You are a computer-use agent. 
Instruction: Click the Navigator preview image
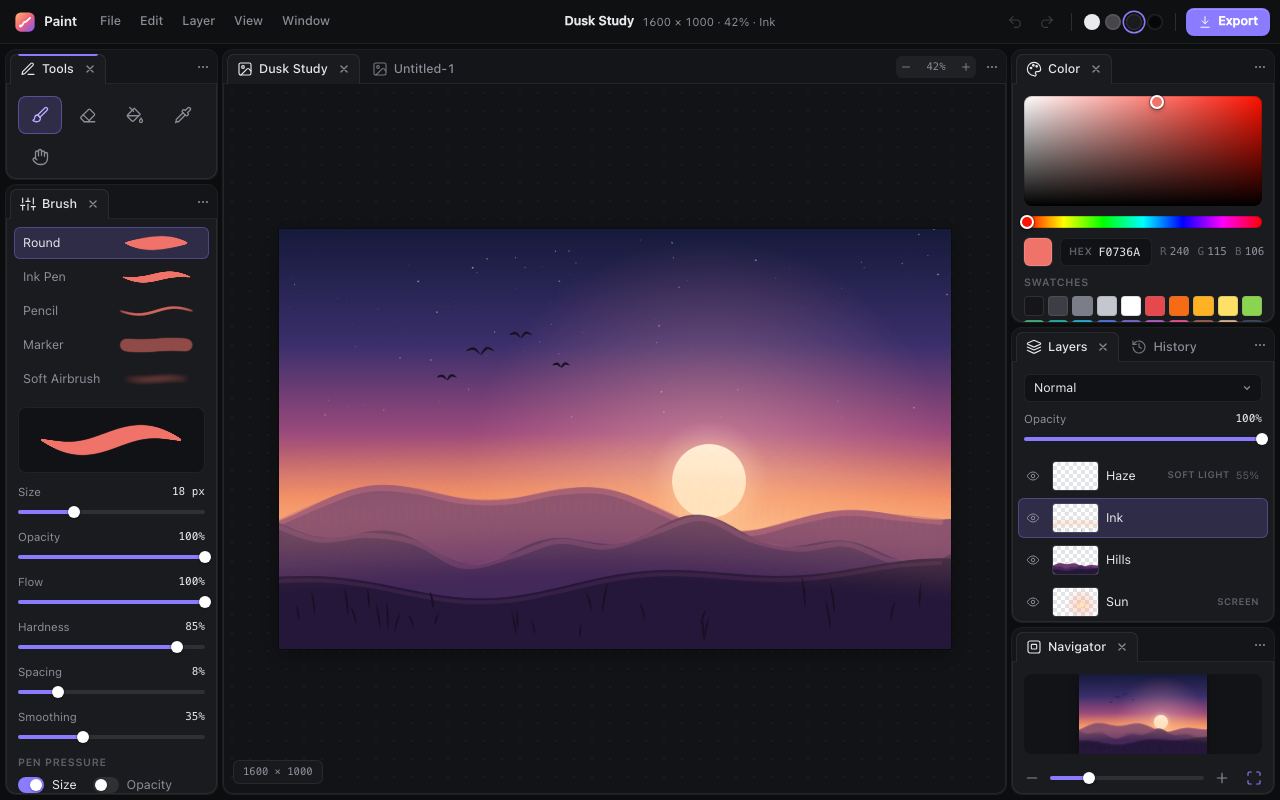tap(1143, 714)
